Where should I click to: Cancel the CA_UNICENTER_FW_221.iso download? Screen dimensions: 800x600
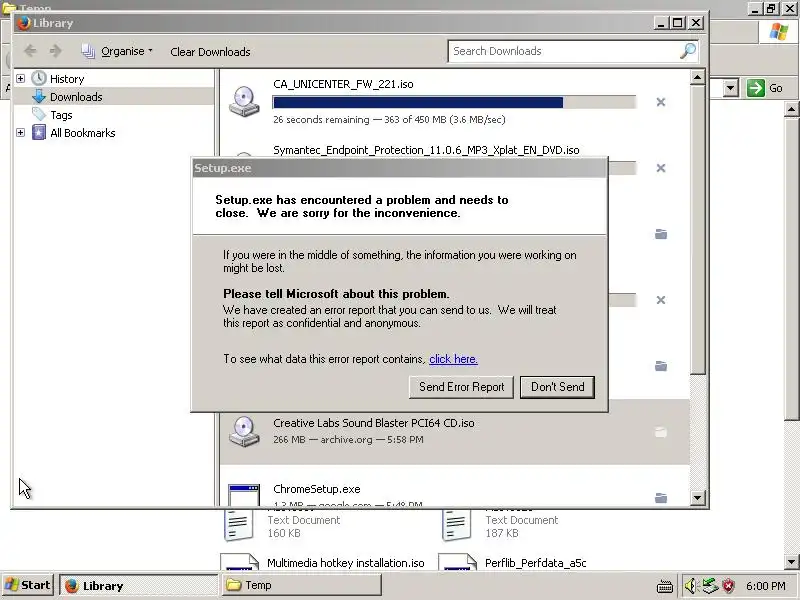(x=661, y=102)
